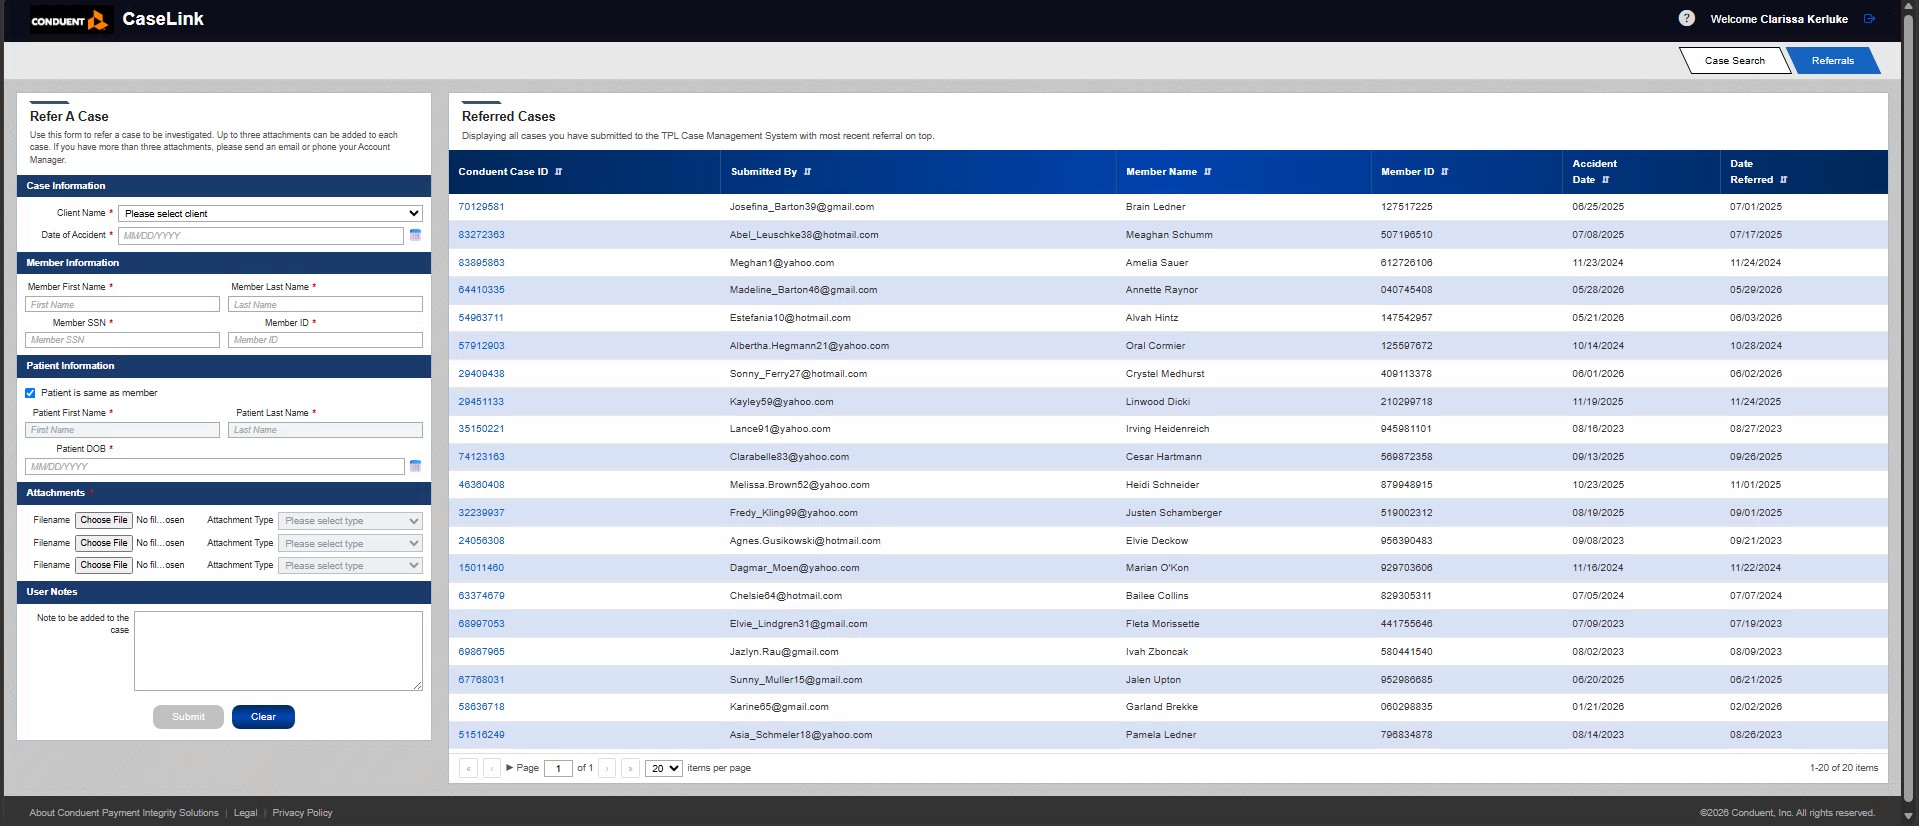Image resolution: width=1919 pixels, height=826 pixels.
Task: Switch to the Case Search tab
Action: tap(1735, 61)
